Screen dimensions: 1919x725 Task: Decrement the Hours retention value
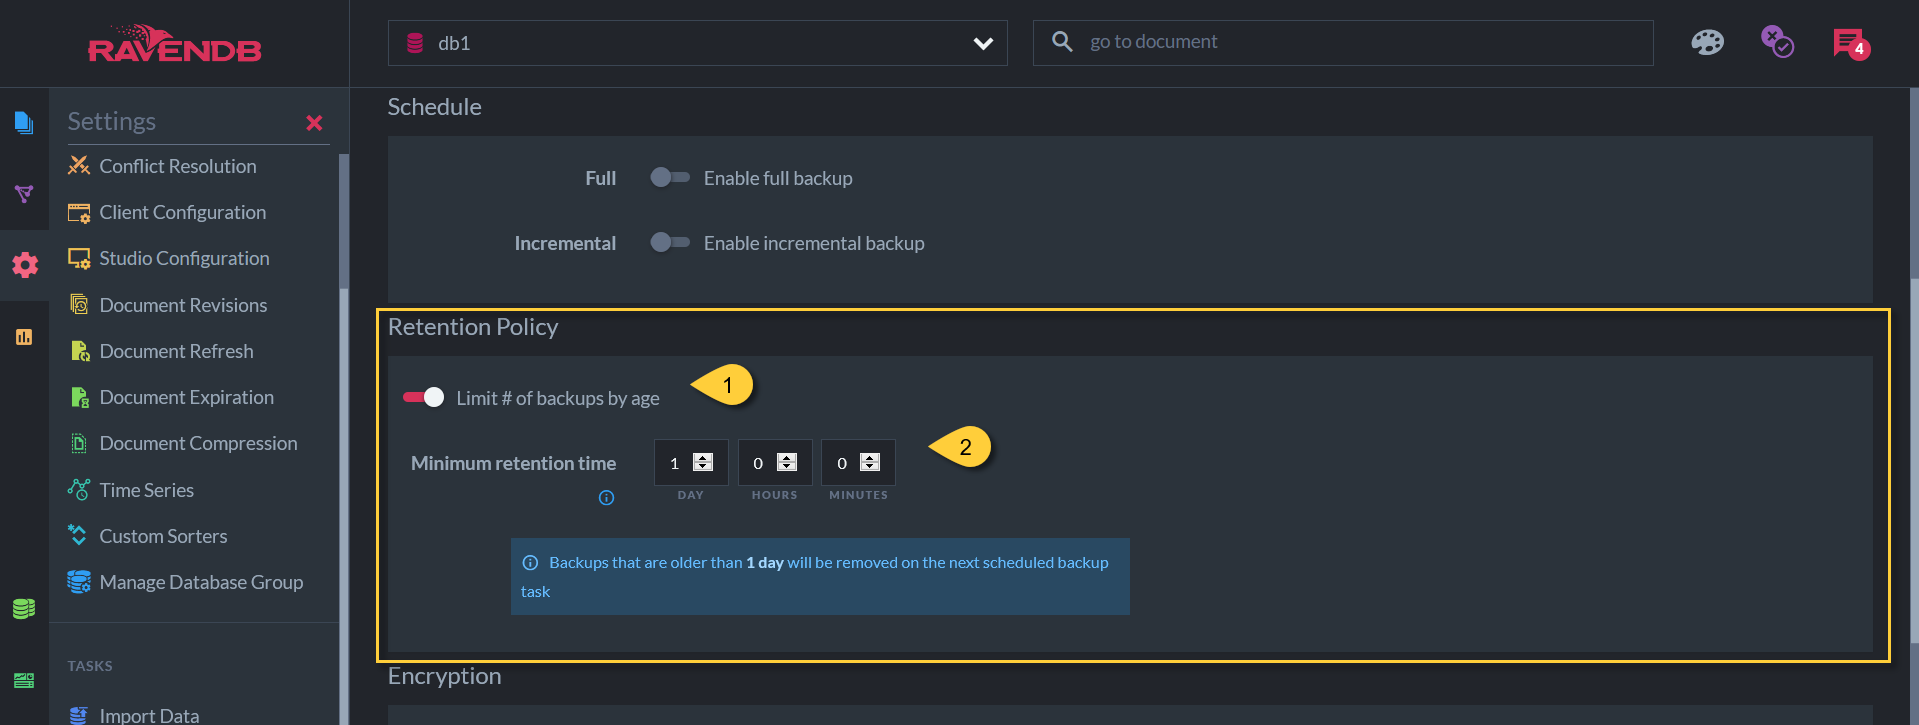point(787,466)
